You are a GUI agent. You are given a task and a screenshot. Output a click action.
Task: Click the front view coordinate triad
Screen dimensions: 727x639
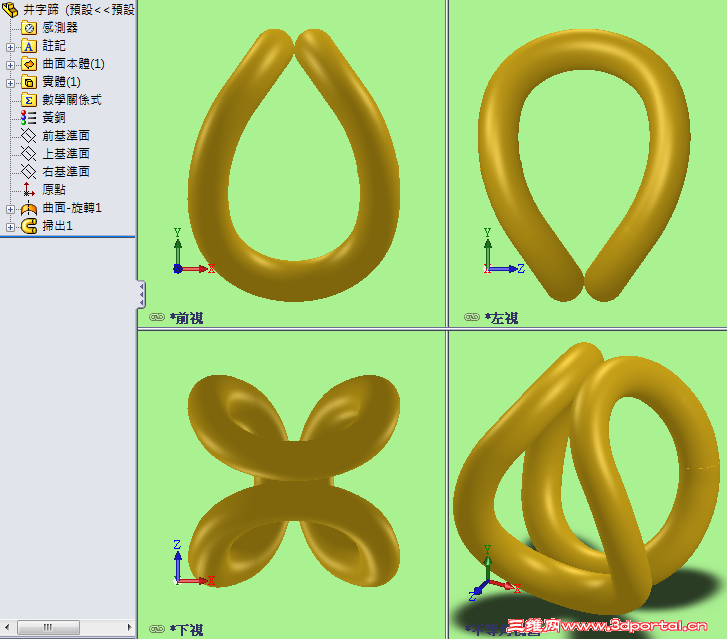pos(193,251)
